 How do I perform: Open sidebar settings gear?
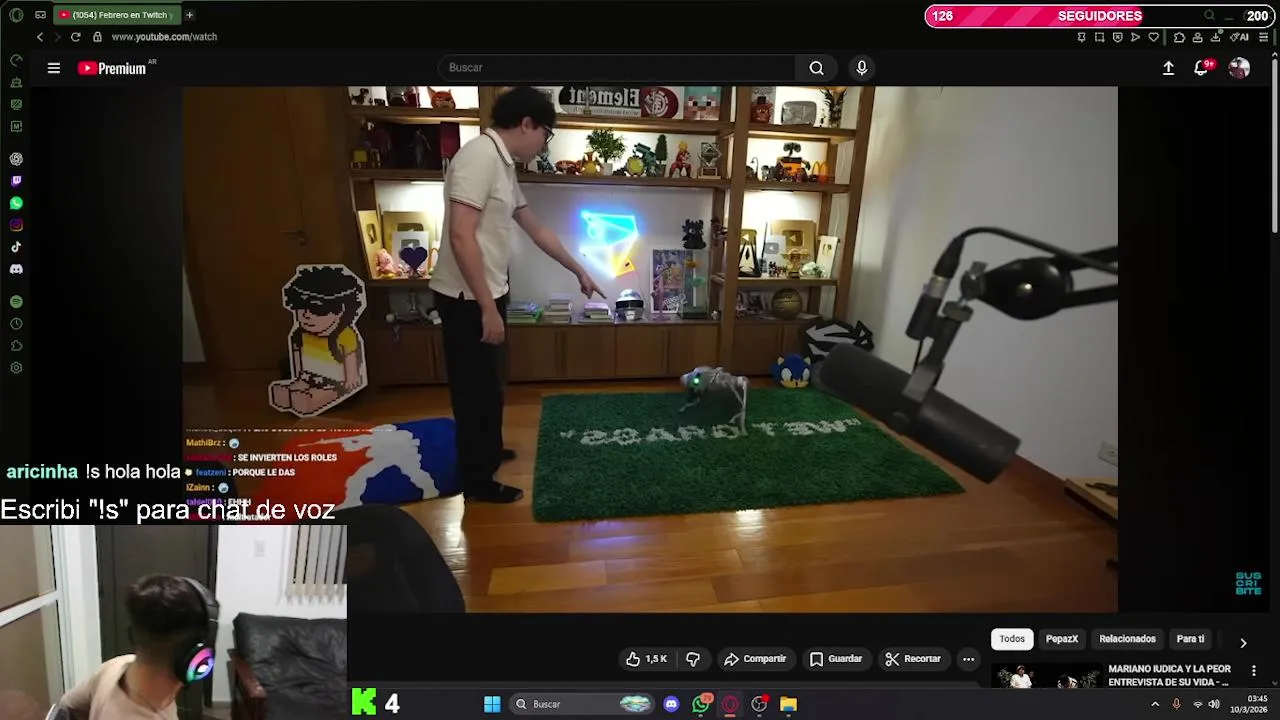[x=16, y=368]
